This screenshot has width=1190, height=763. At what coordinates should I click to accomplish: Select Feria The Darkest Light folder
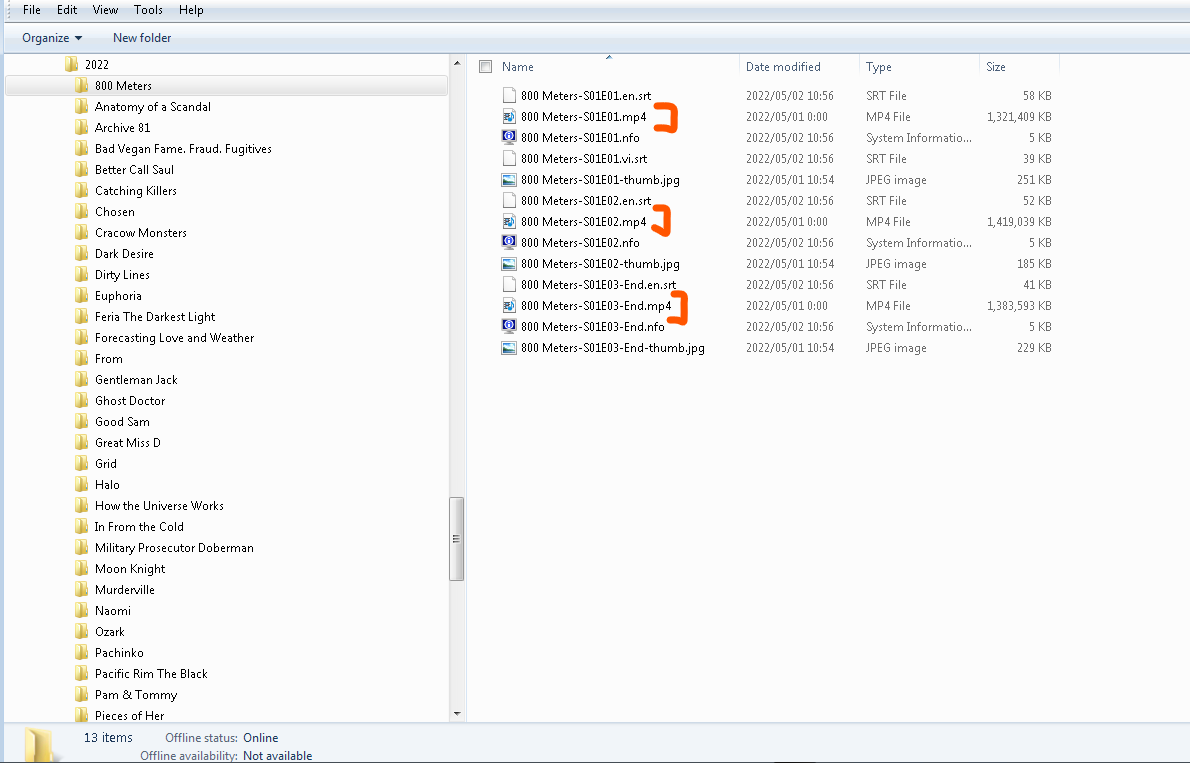point(155,317)
